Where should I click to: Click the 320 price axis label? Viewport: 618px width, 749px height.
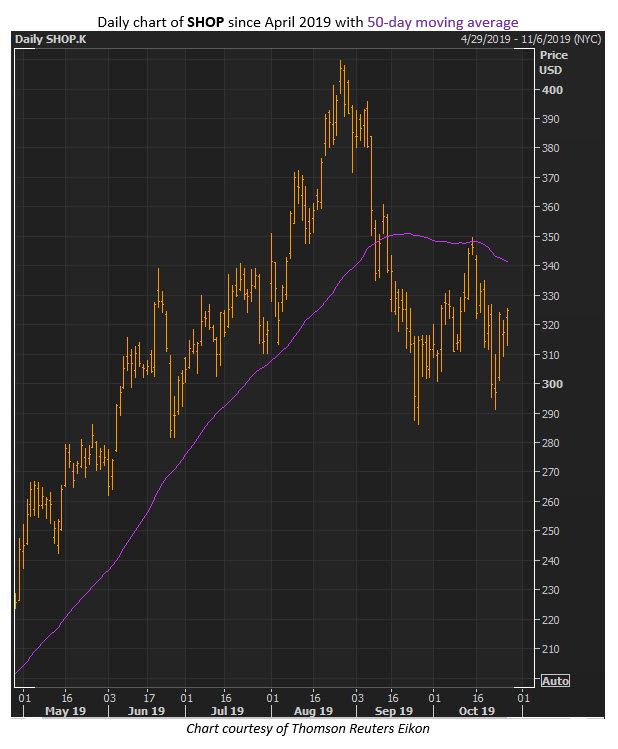(550, 325)
